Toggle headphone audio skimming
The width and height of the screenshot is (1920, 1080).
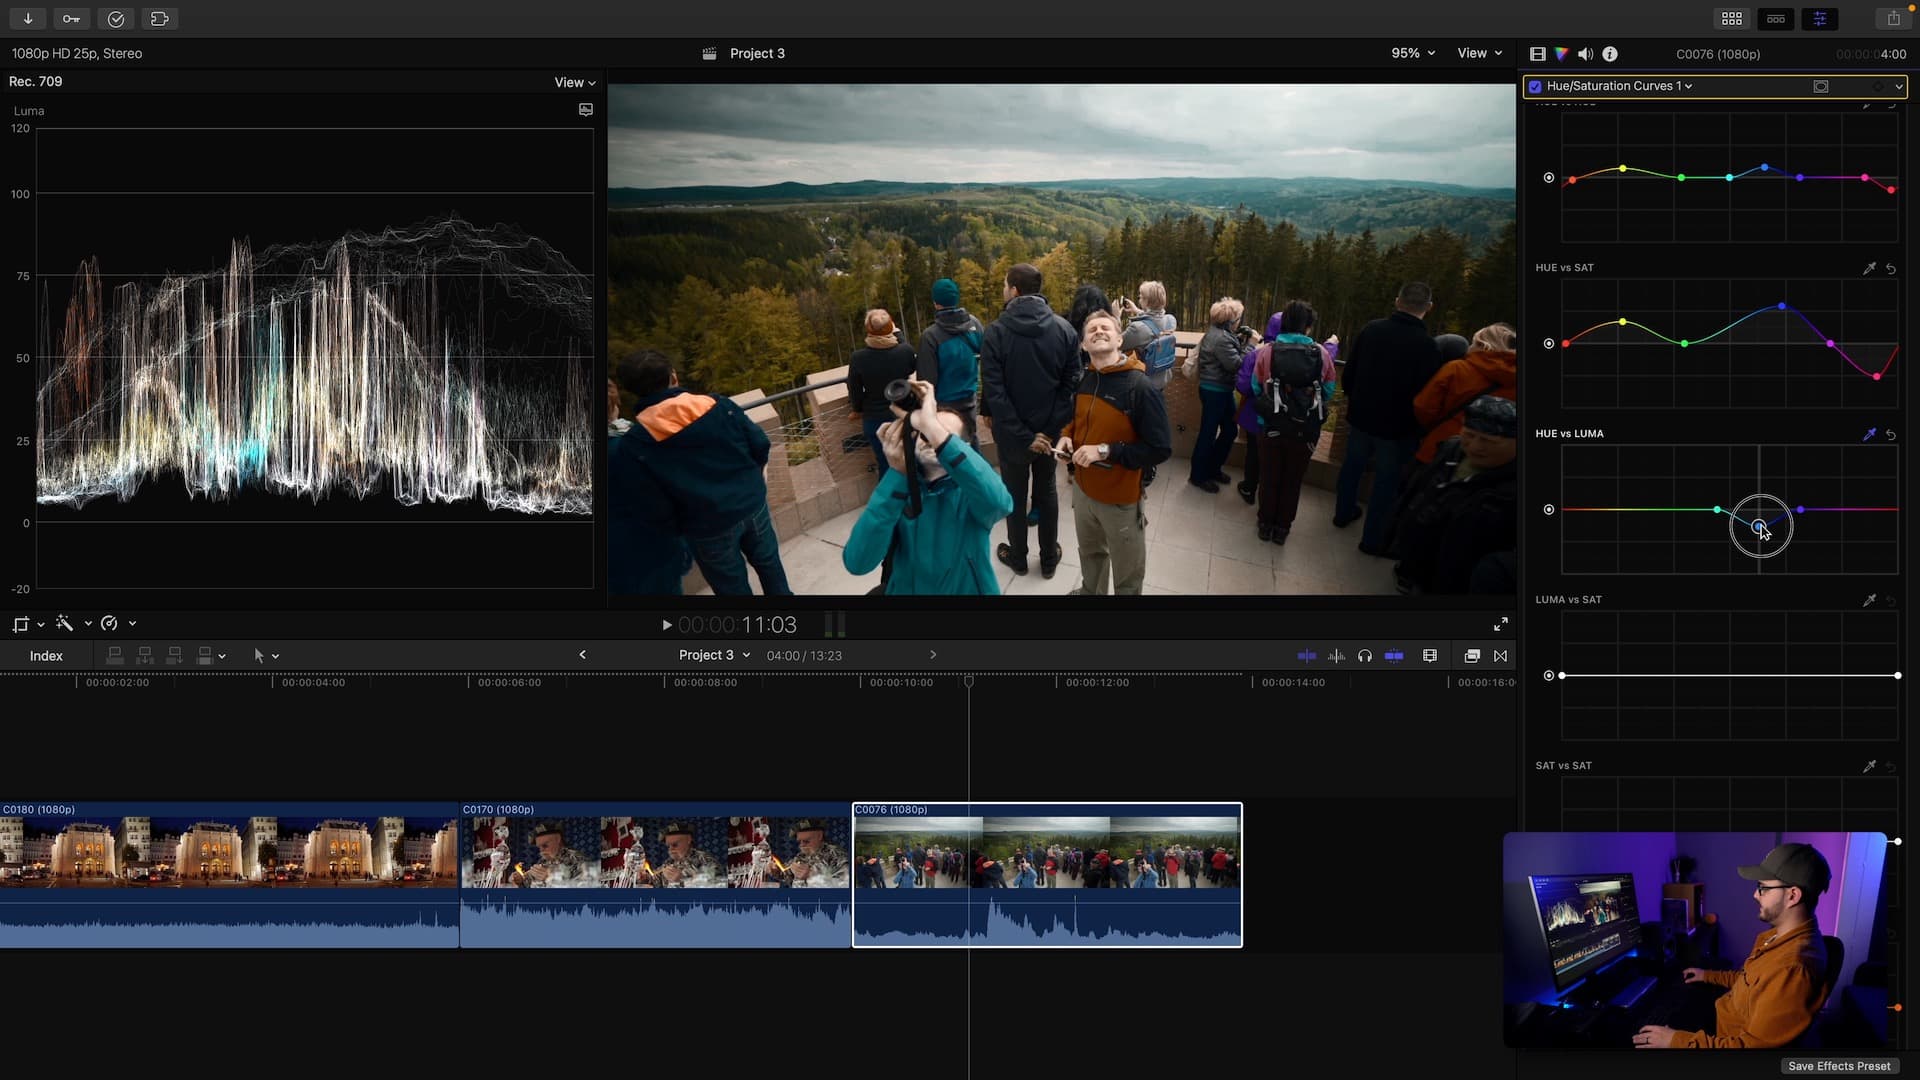1365,656
